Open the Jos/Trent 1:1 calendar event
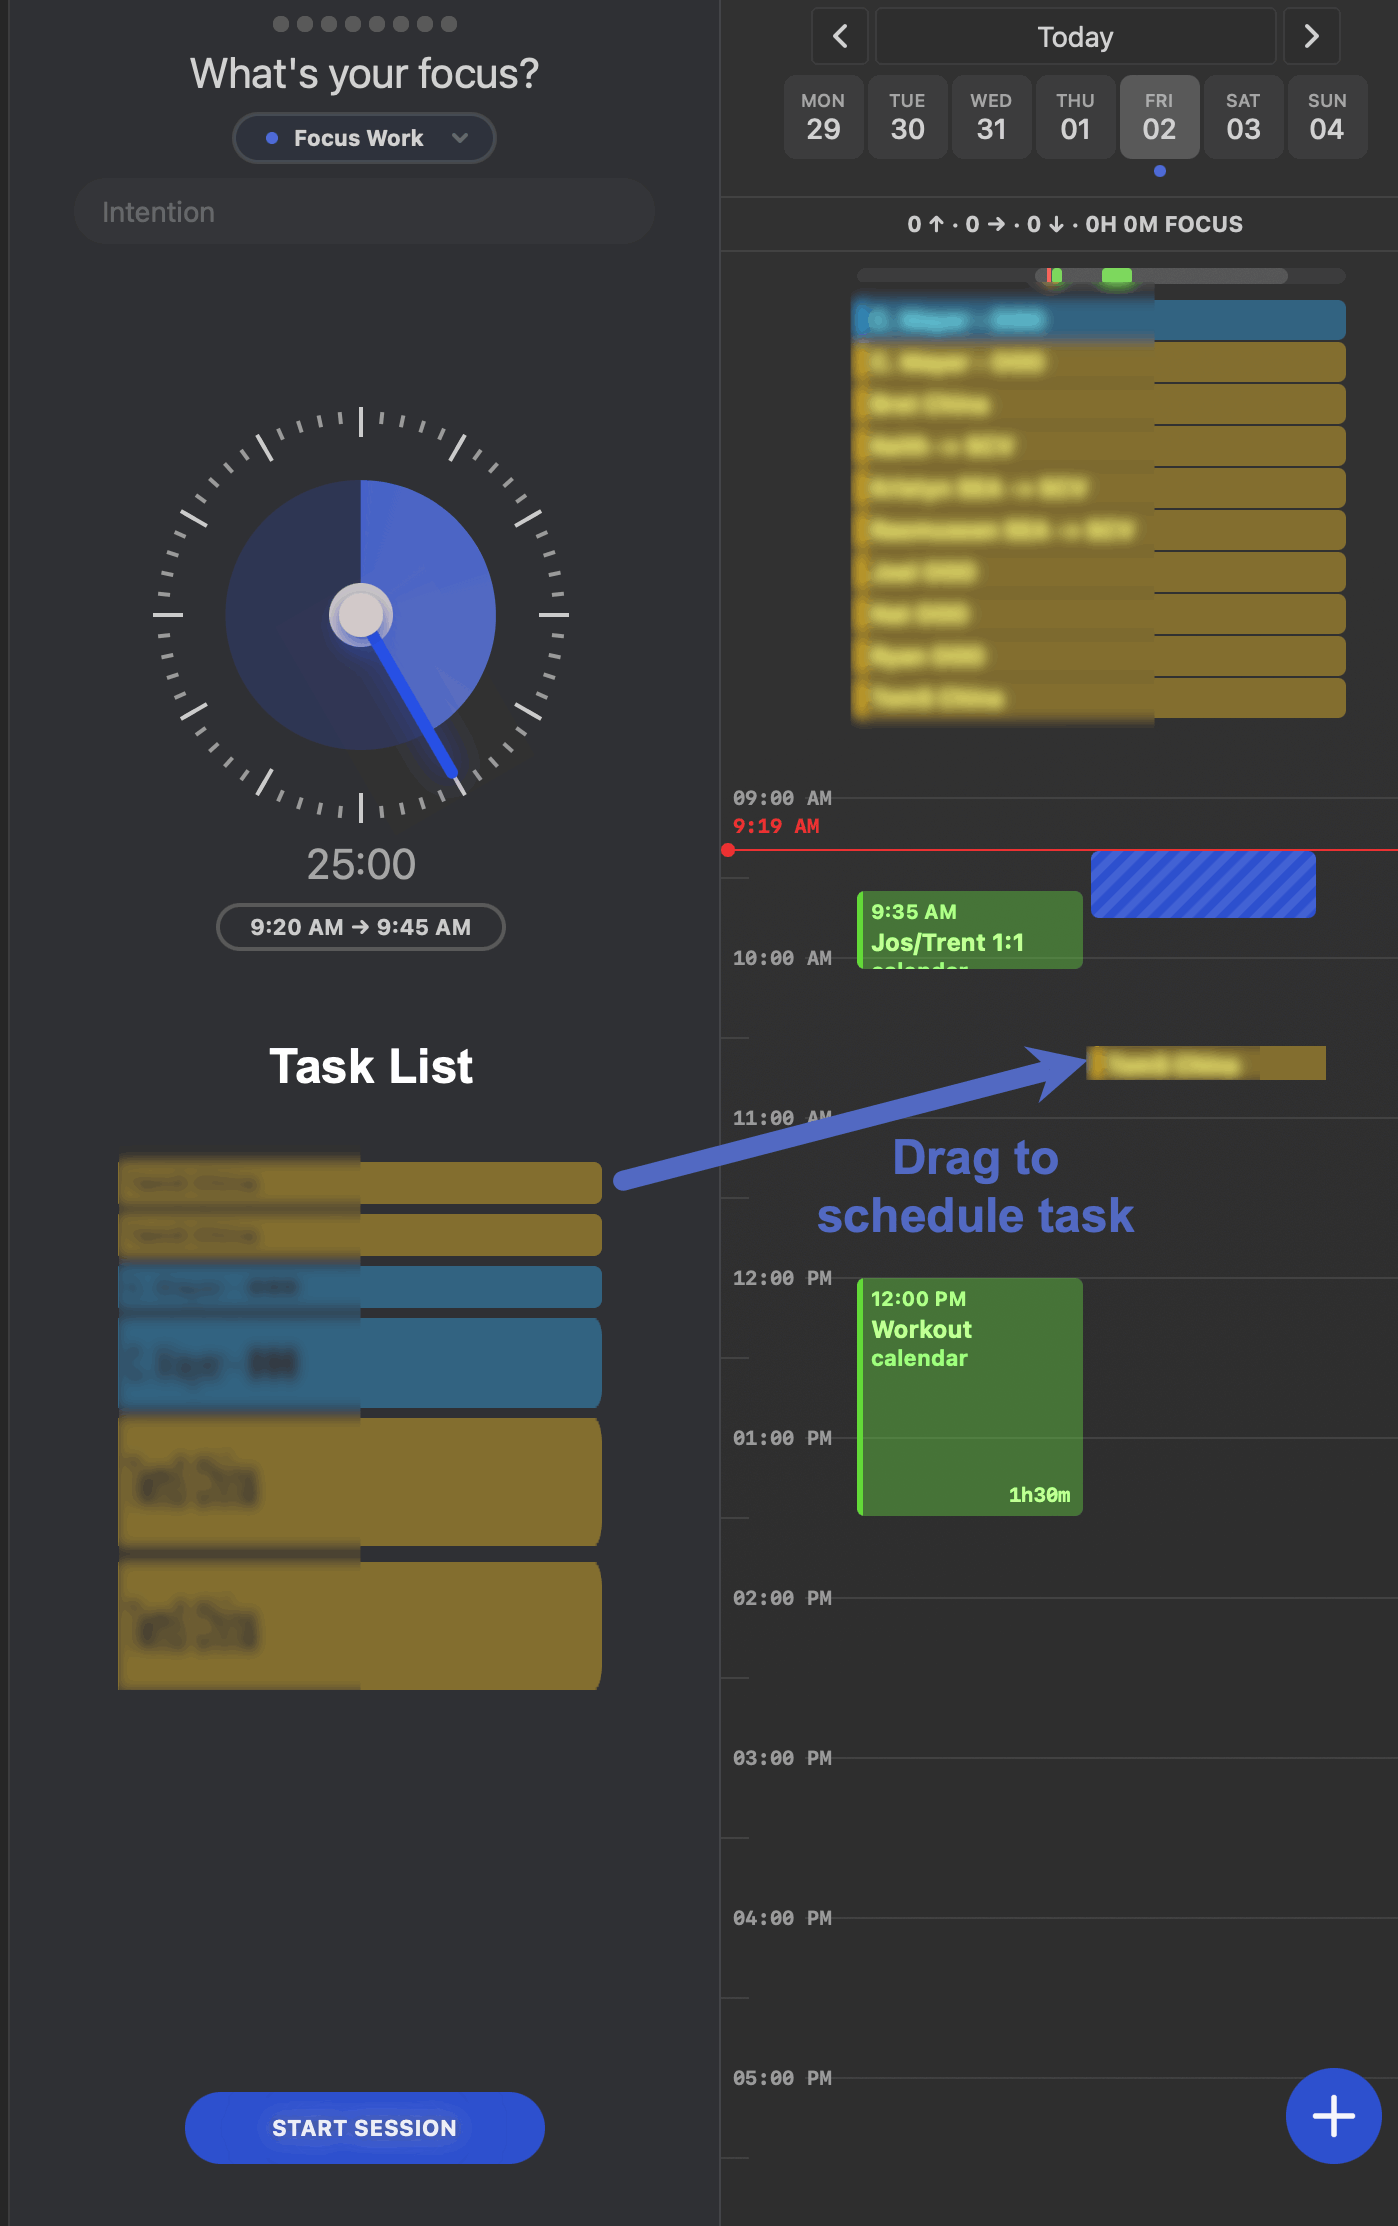 coord(969,930)
